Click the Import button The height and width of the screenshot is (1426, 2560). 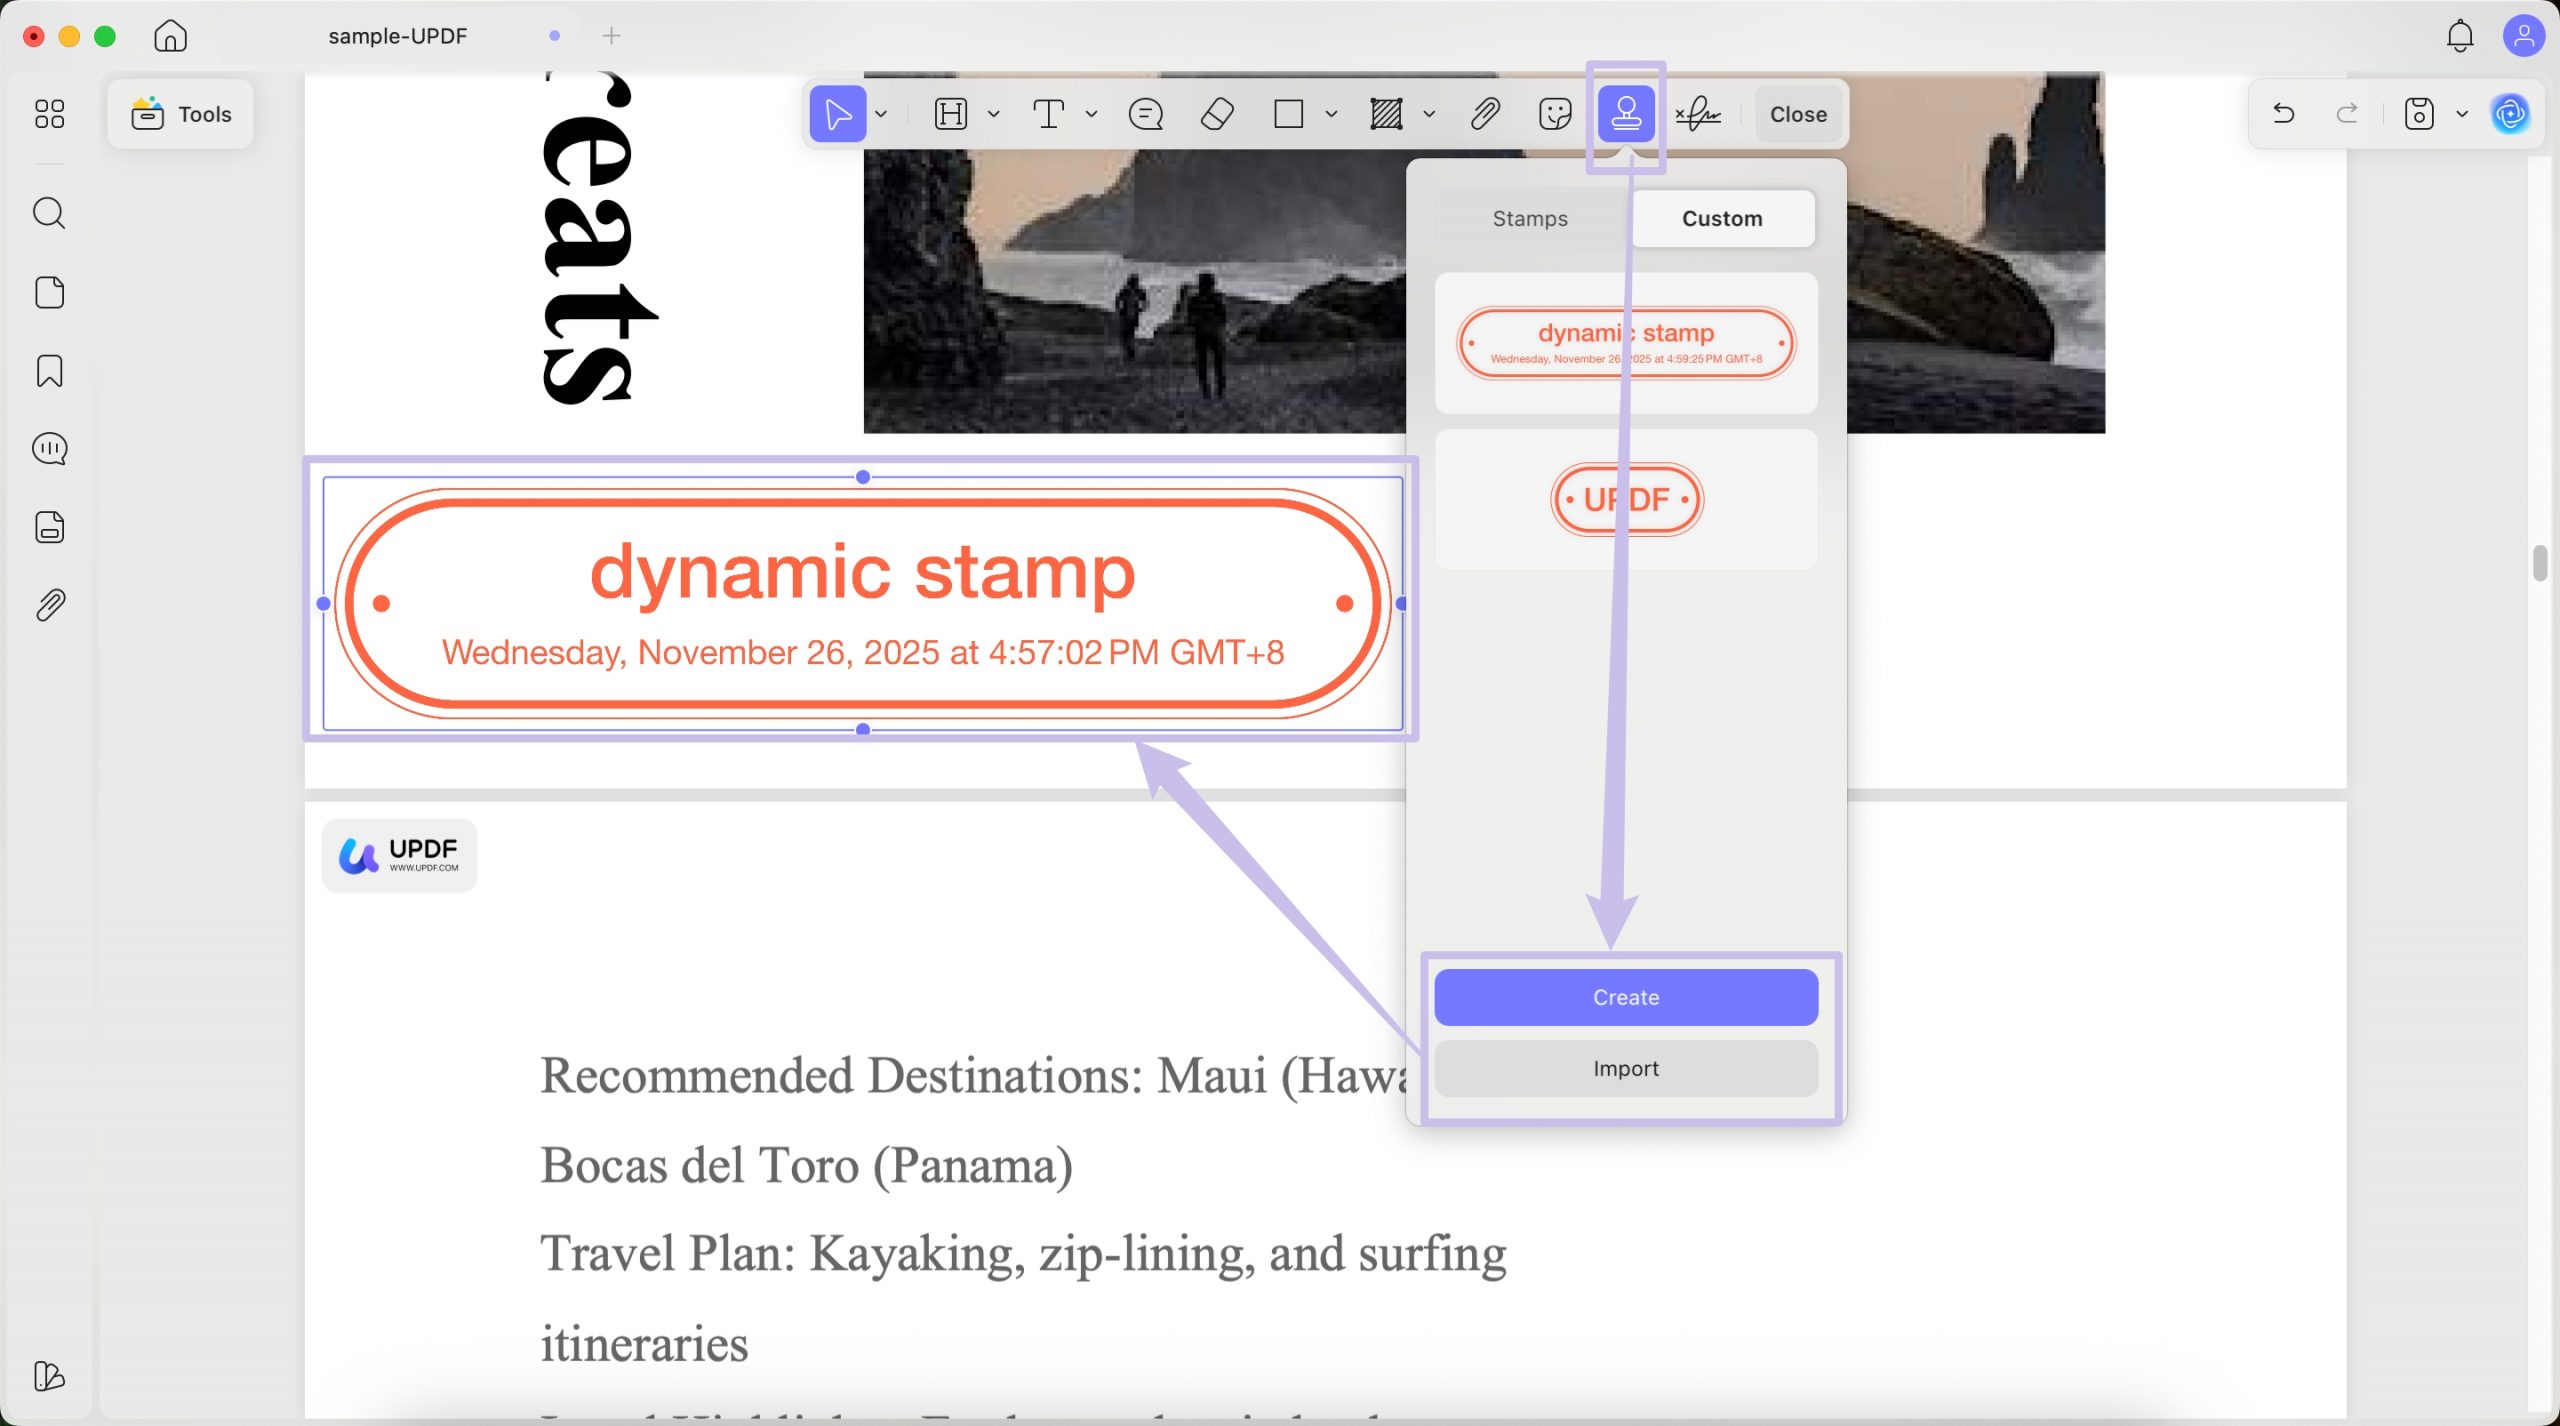click(1625, 1068)
